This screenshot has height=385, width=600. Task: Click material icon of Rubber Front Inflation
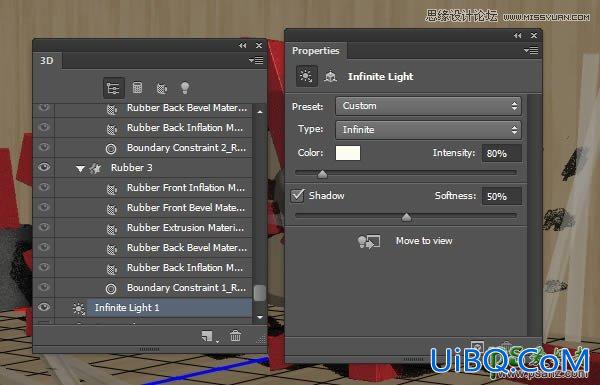pyautogui.click(x=111, y=189)
